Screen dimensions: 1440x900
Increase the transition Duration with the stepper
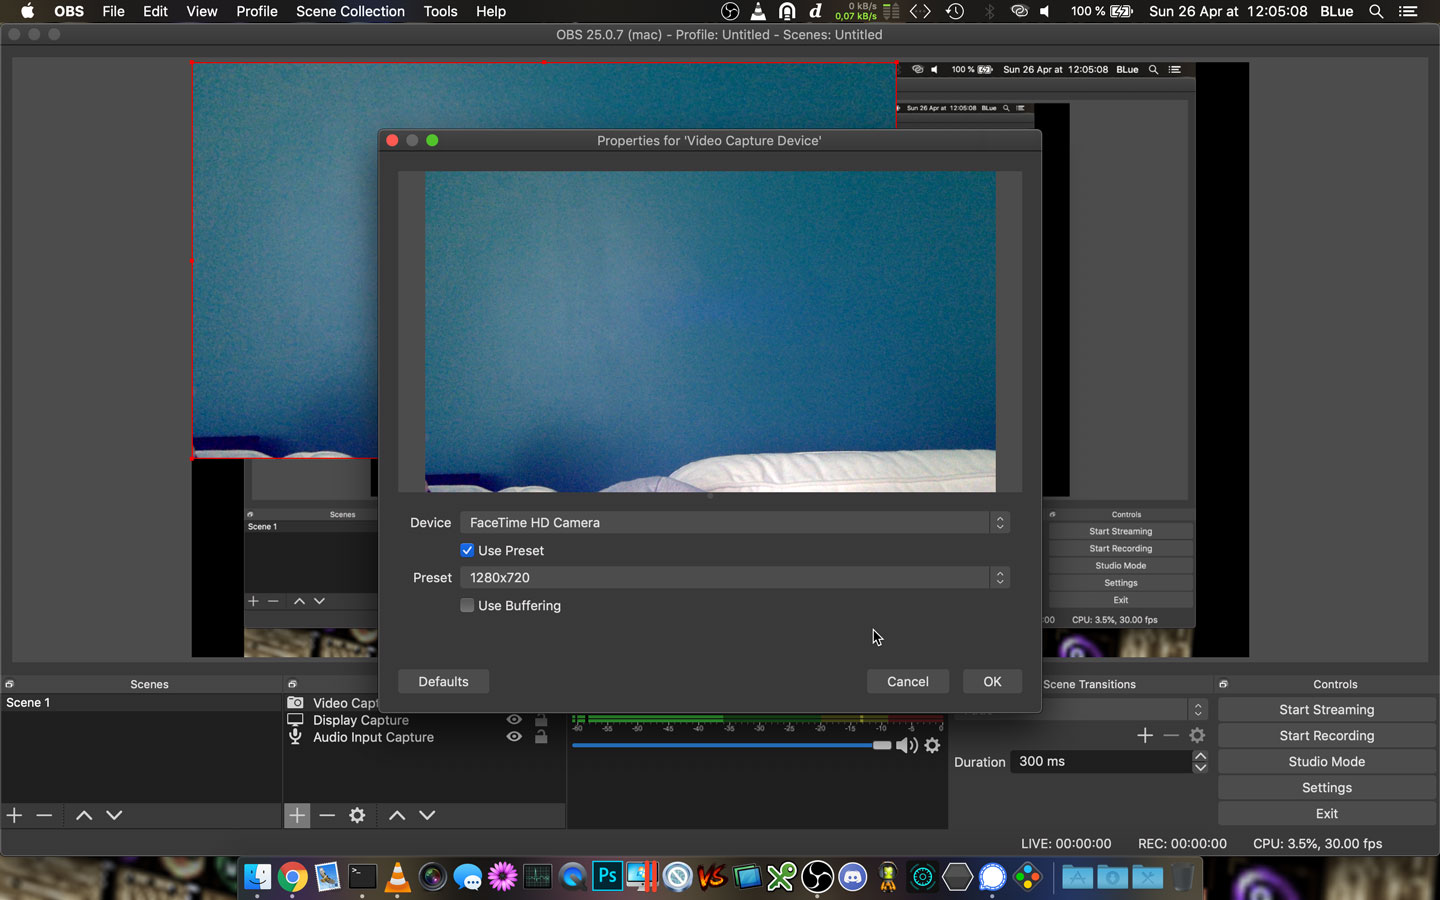pyautogui.click(x=1200, y=756)
